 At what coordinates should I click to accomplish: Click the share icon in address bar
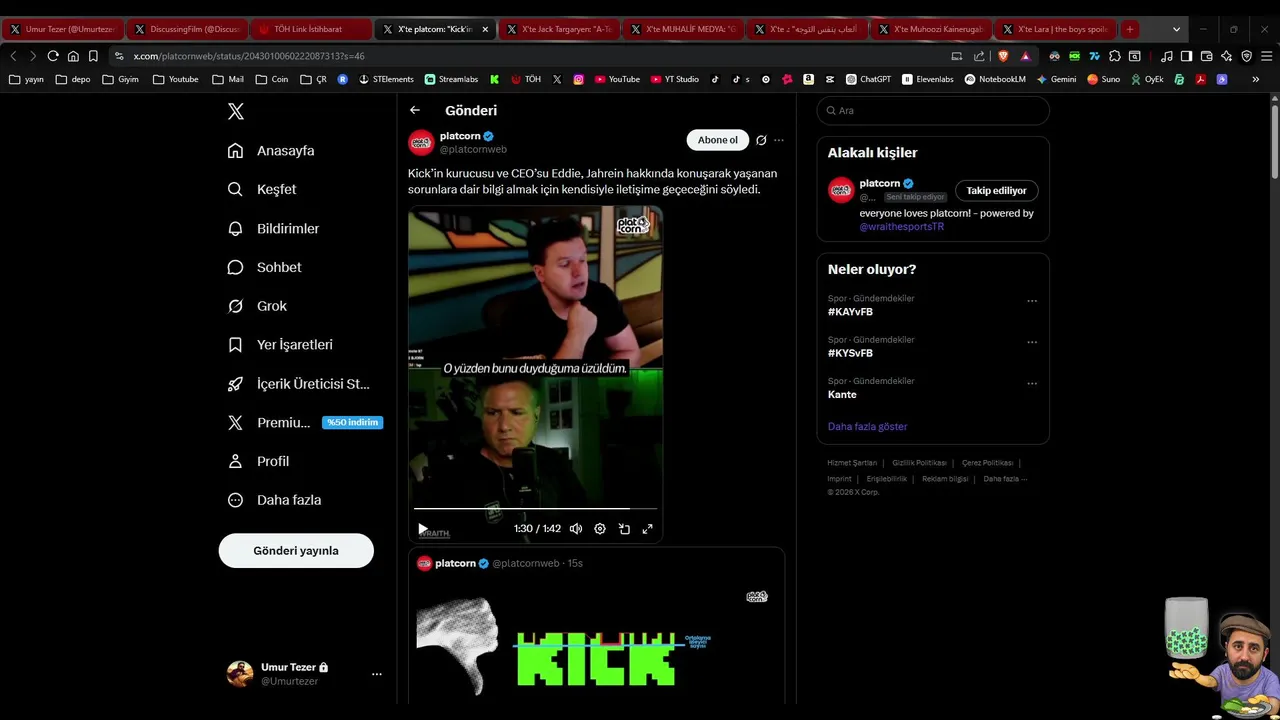click(979, 56)
